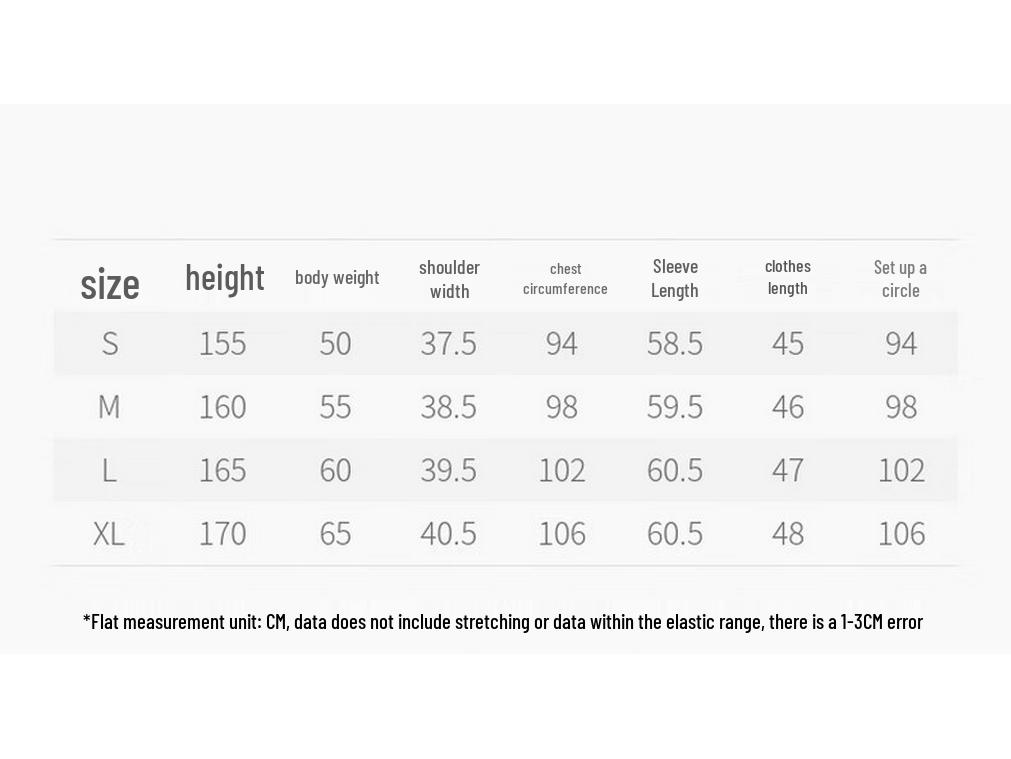Click the clothes length value 47
This screenshot has width=1011, height=759.
[788, 470]
